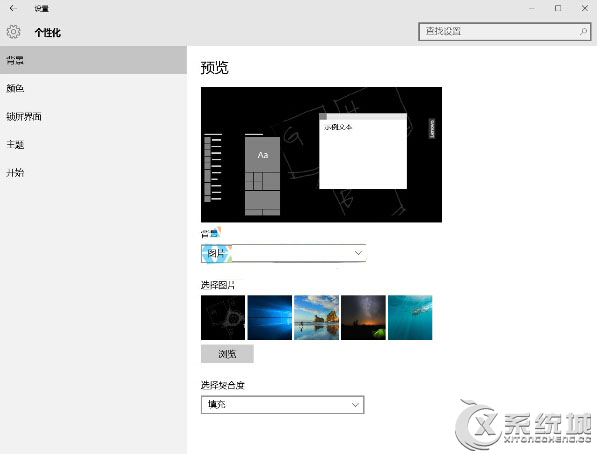This screenshot has height=454, width=597.
Task: Expand the 填充 fit dropdown
Action: pyautogui.click(x=283, y=404)
